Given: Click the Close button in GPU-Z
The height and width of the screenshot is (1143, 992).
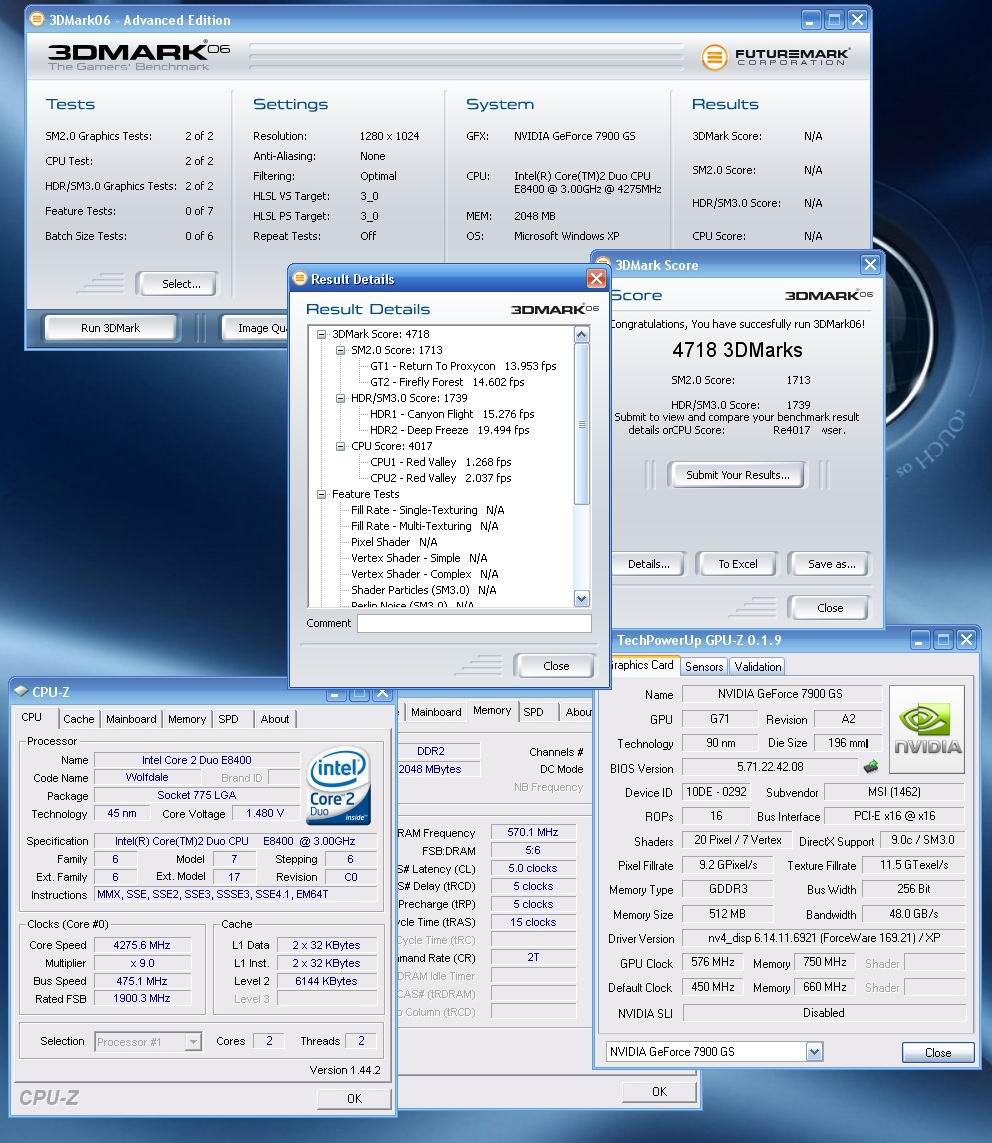Looking at the screenshot, I should coord(938,1053).
